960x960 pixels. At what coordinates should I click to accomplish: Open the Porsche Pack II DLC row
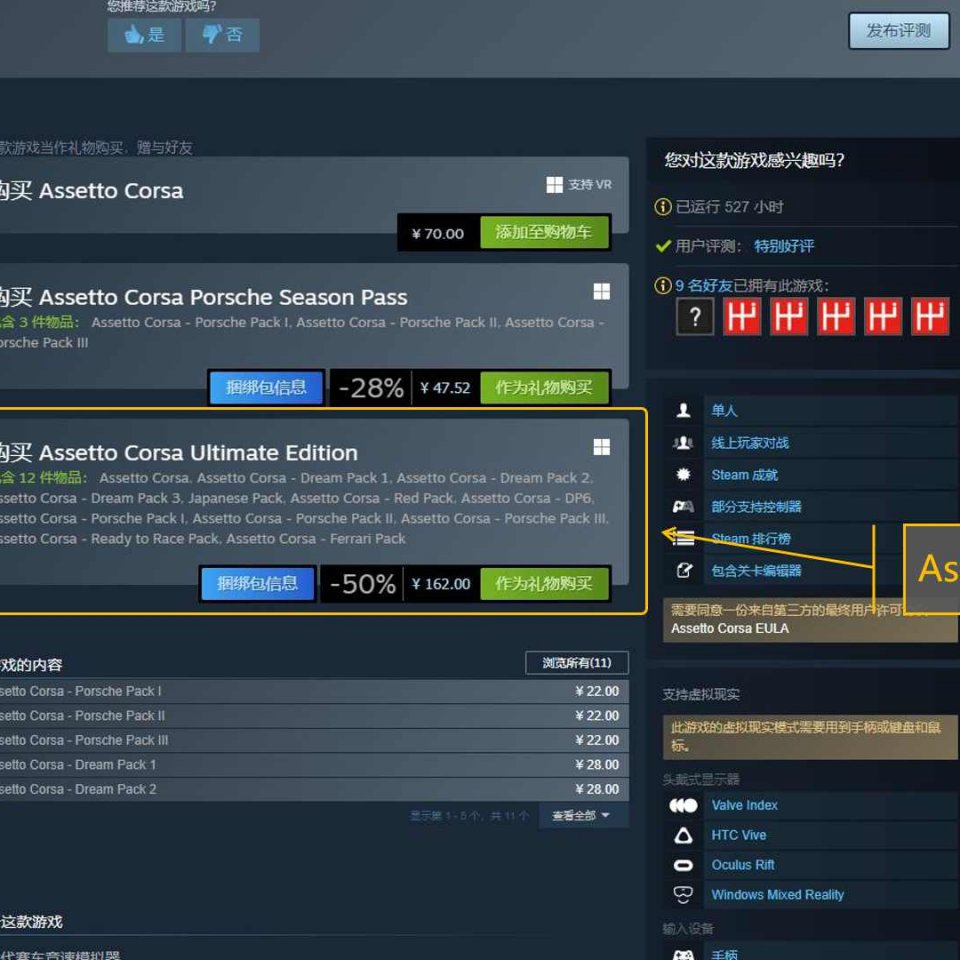tap(314, 716)
